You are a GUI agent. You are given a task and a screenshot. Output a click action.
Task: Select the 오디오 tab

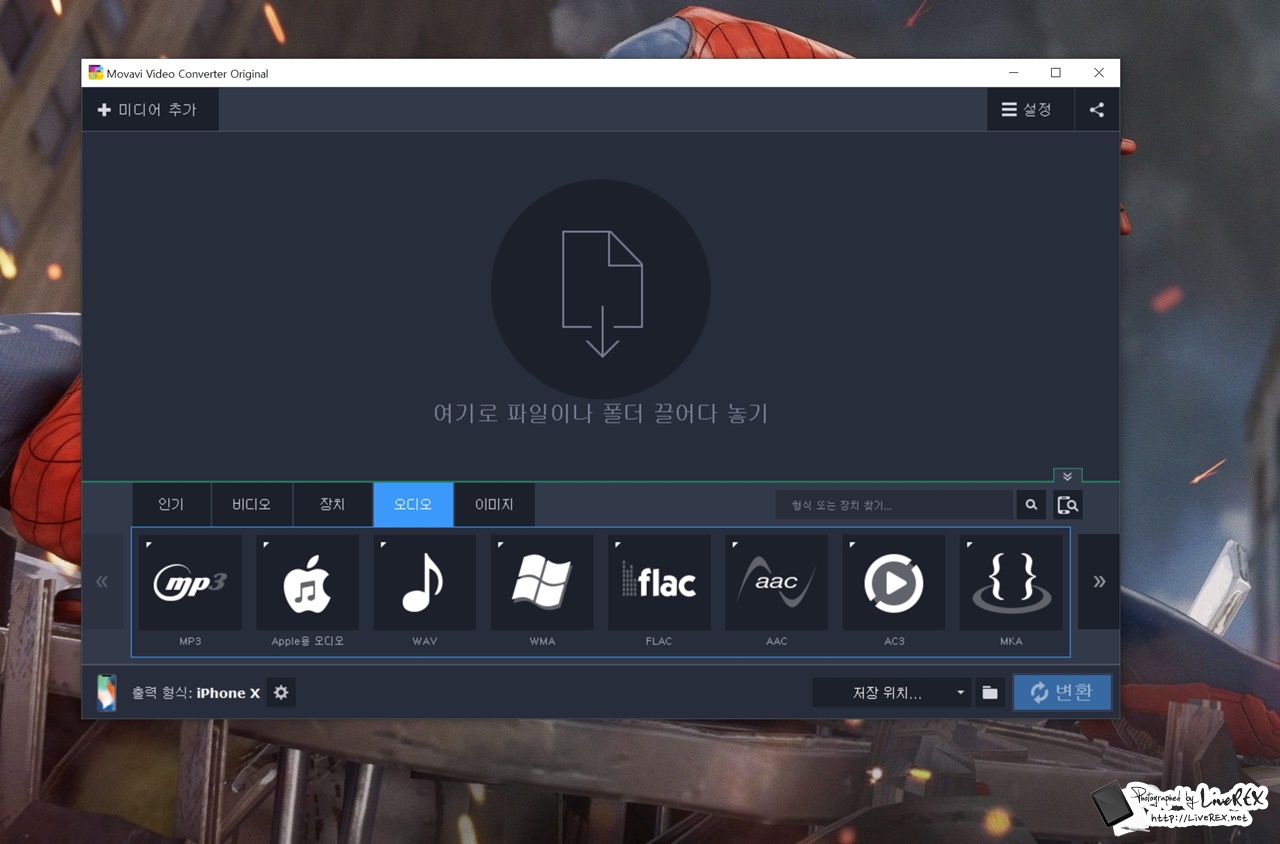click(x=413, y=505)
